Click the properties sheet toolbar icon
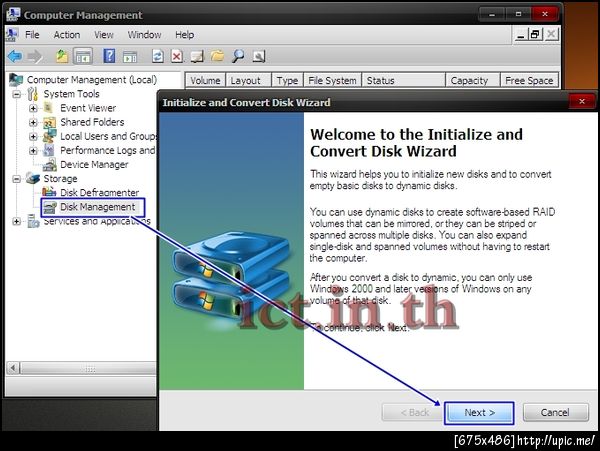Image resolution: width=600 pixels, height=451 pixels. click(197, 57)
